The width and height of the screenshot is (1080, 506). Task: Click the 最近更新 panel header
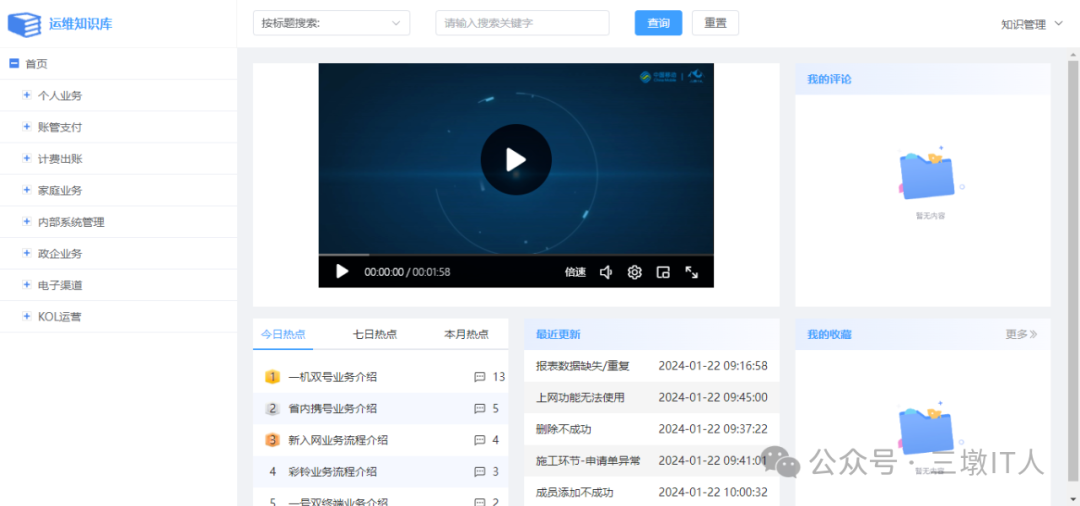tap(652, 335)
